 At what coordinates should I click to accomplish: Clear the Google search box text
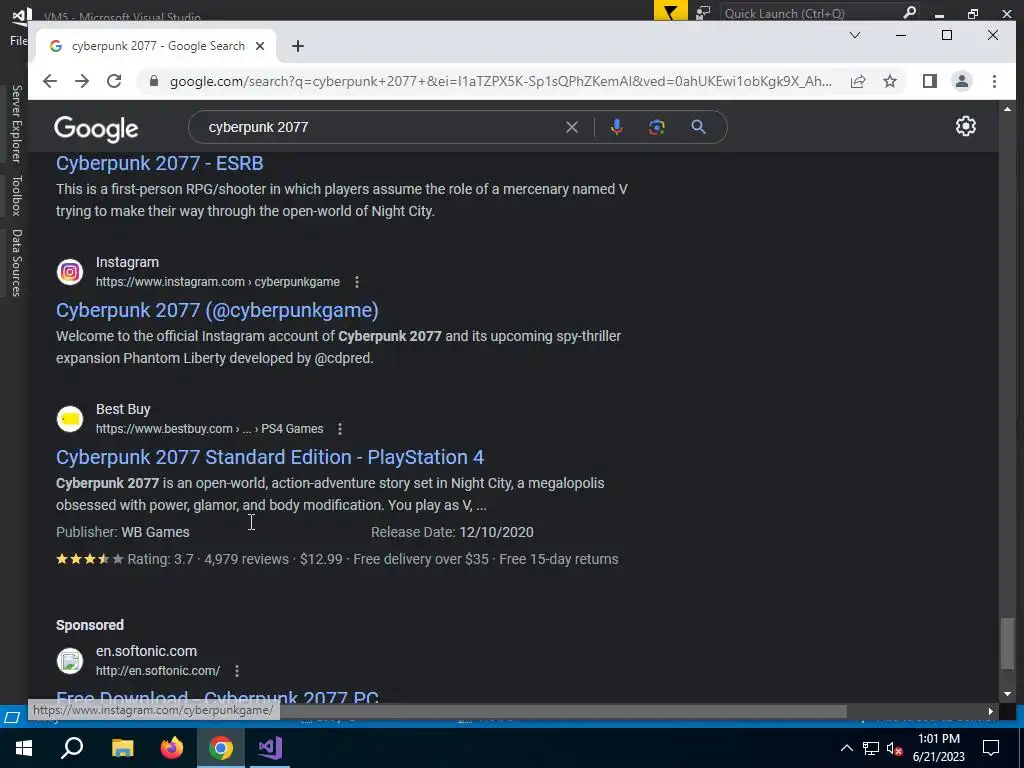click(572, 127)
